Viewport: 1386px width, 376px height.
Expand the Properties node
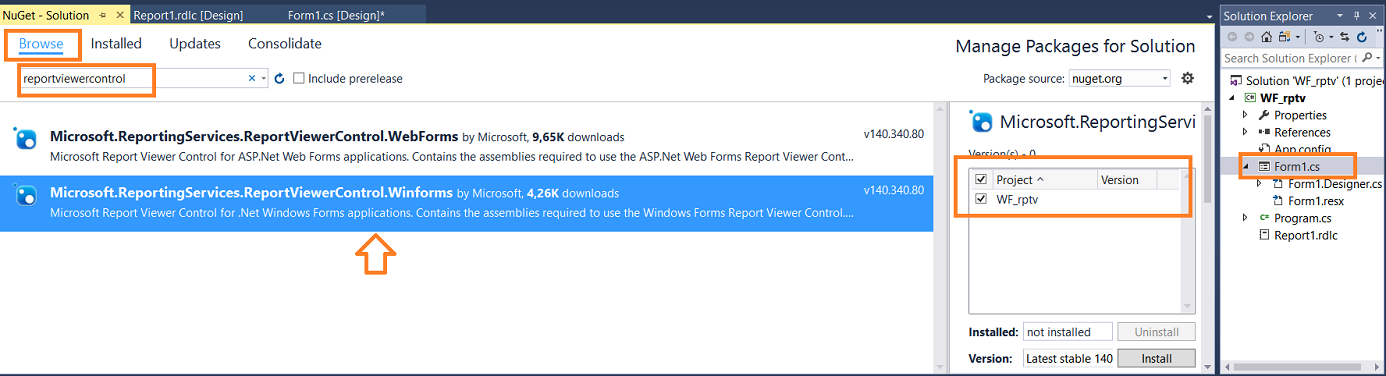[1245, 115]
